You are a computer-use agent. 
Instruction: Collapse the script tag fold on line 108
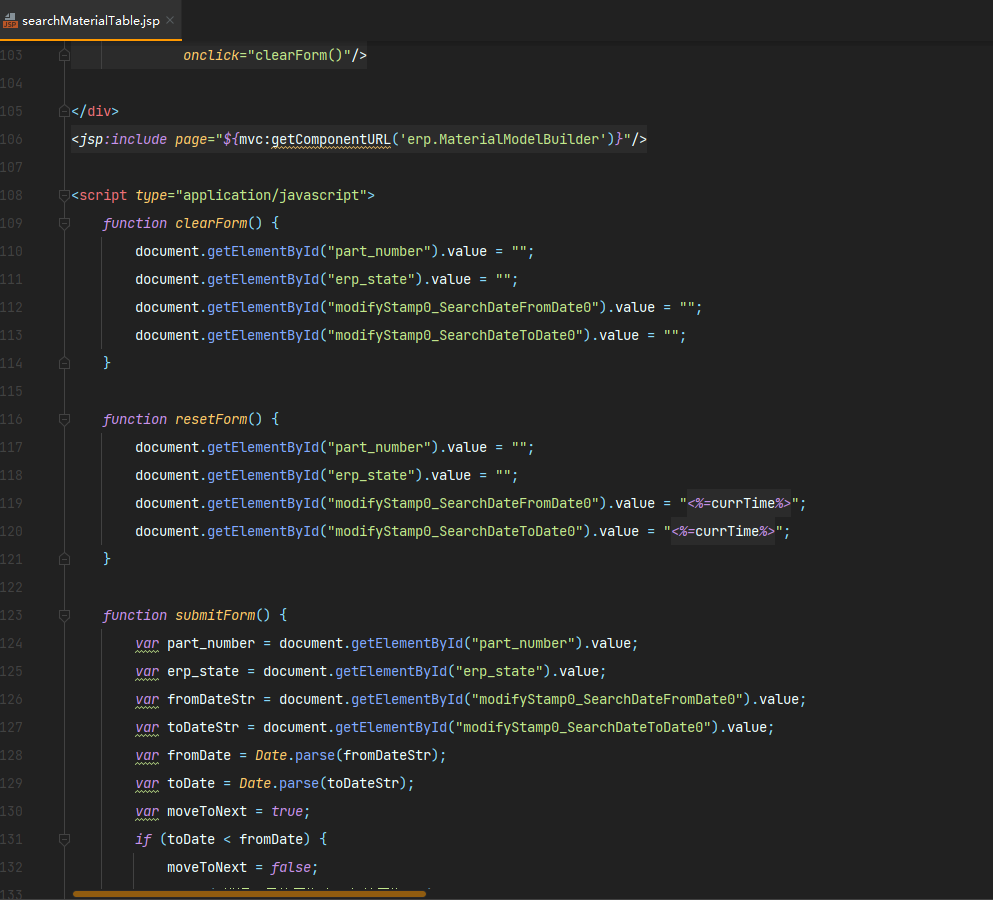pyautogui.click(x=64, y=195)
